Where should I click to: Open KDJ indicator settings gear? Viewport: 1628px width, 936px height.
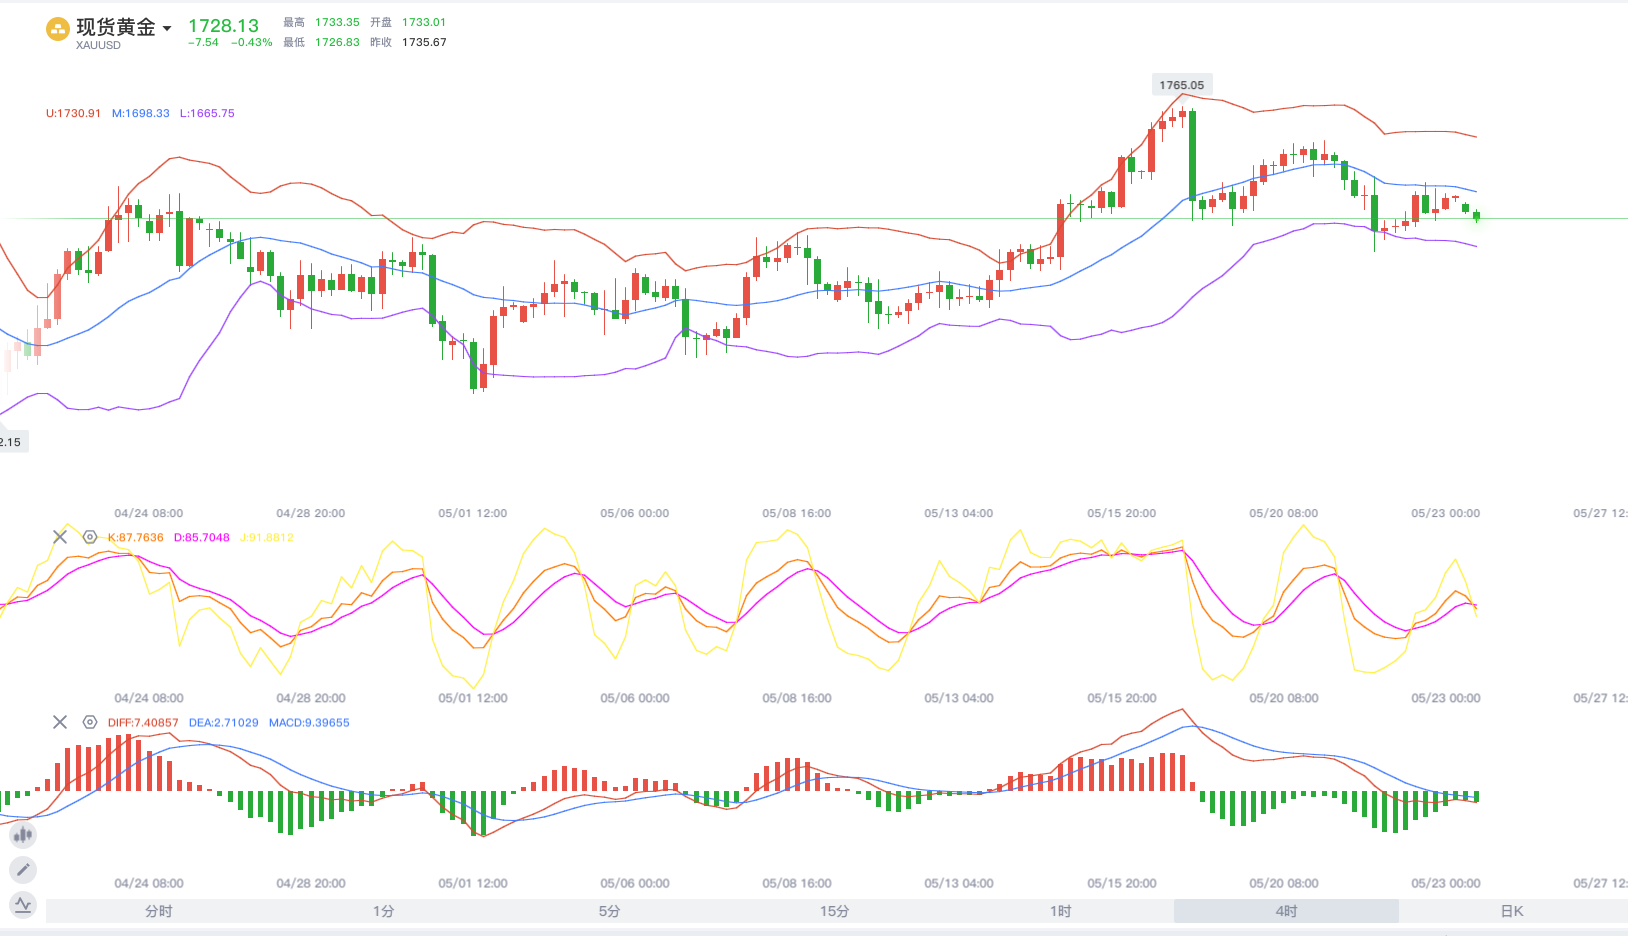tap(90, 537)
